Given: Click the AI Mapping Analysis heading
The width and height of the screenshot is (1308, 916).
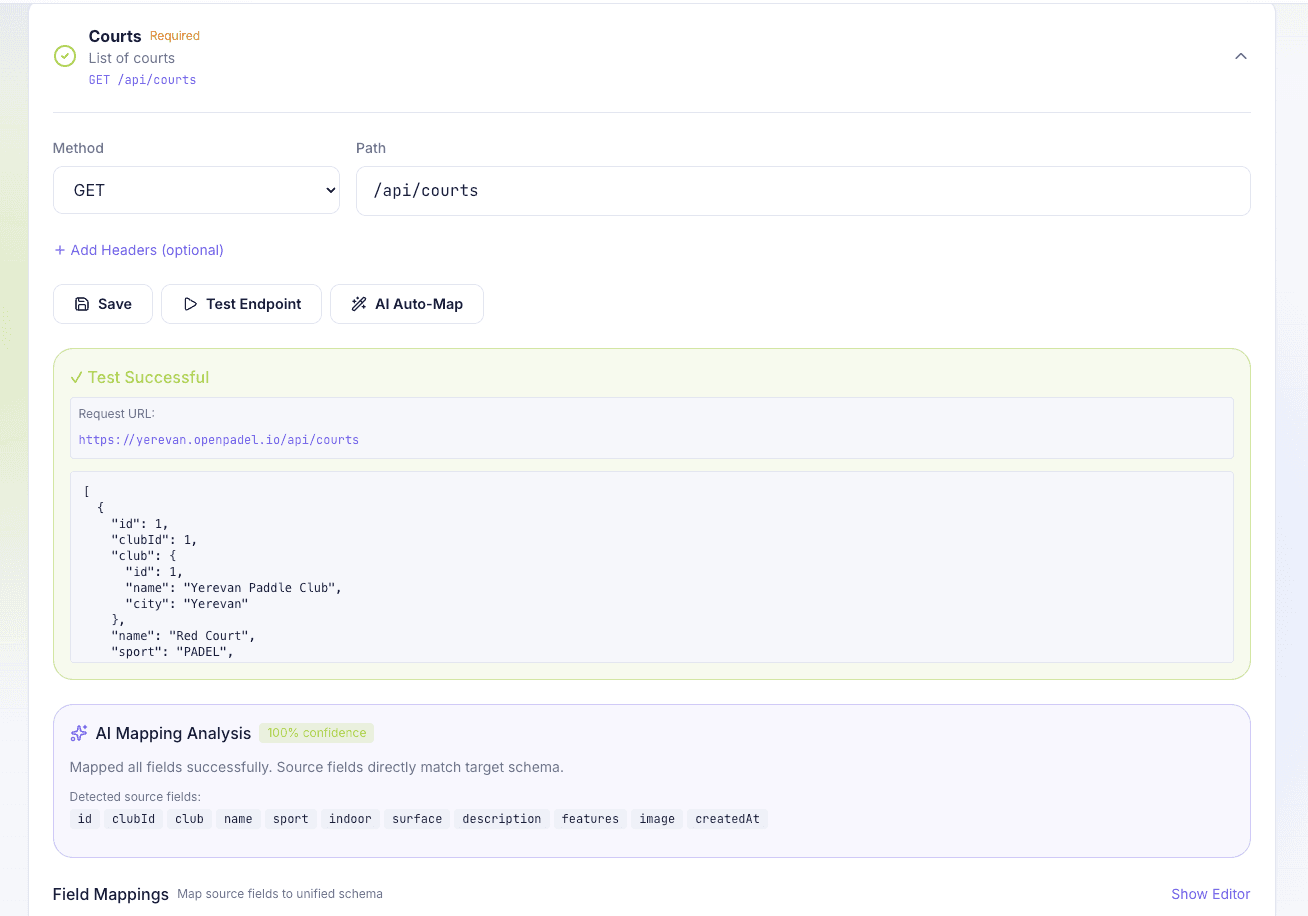Looking at the screenshot, I should tap(173, 733).
